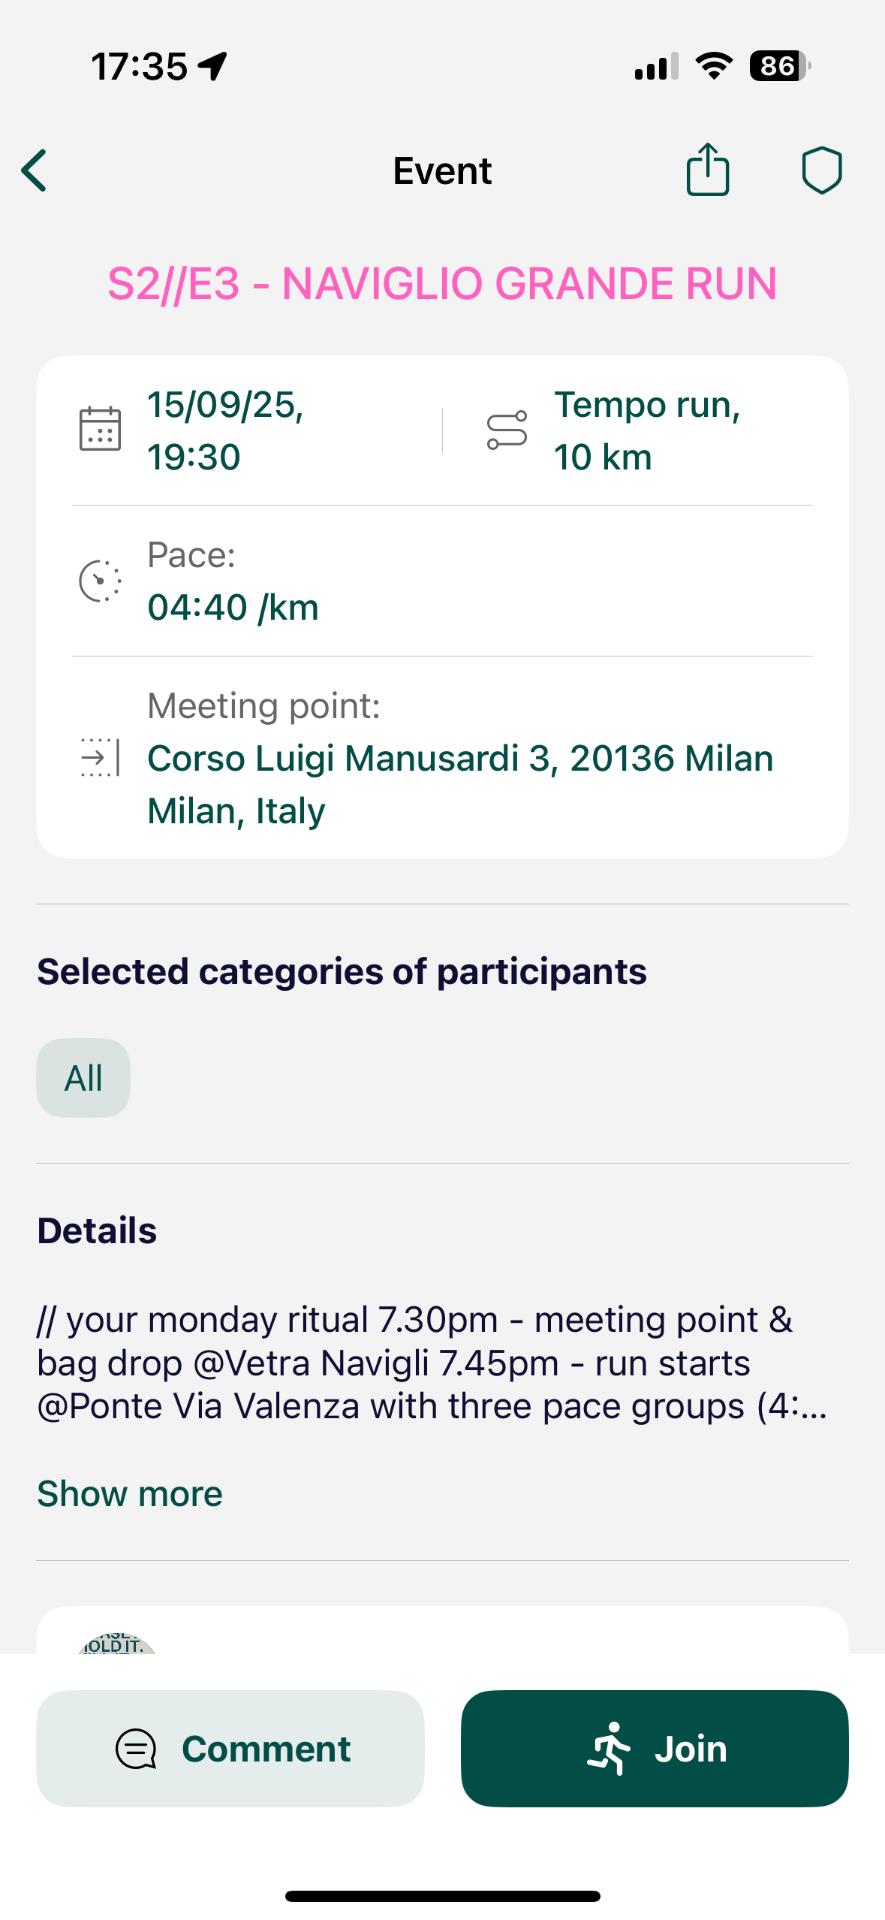Image resolution: width=885 pixels, height=1920 pixels.
Task: Tap the event title Naviglio Grande Run
Action: [442, 284]
